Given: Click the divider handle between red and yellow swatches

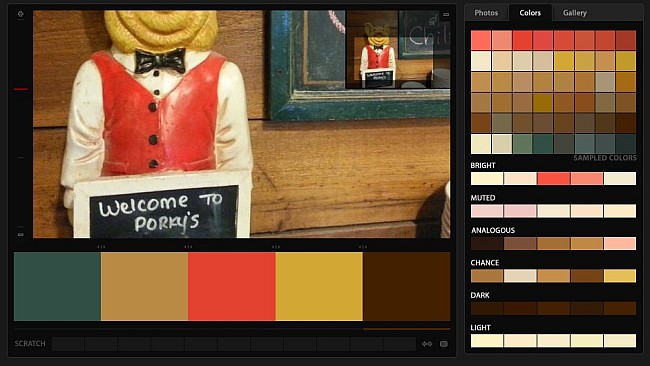Looking at the screenshot, I should (276, 247).
